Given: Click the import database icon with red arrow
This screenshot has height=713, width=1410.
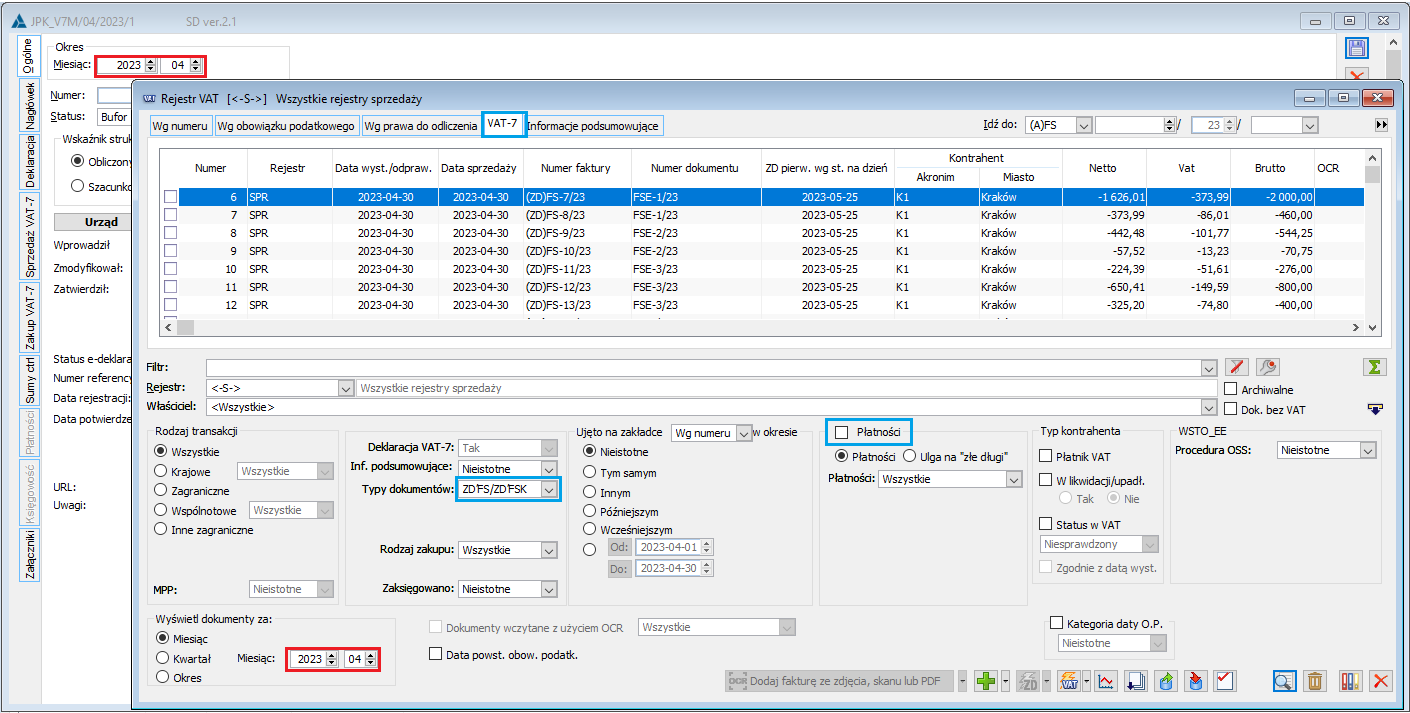Looking at the screenshot, I should [1196, 681].
